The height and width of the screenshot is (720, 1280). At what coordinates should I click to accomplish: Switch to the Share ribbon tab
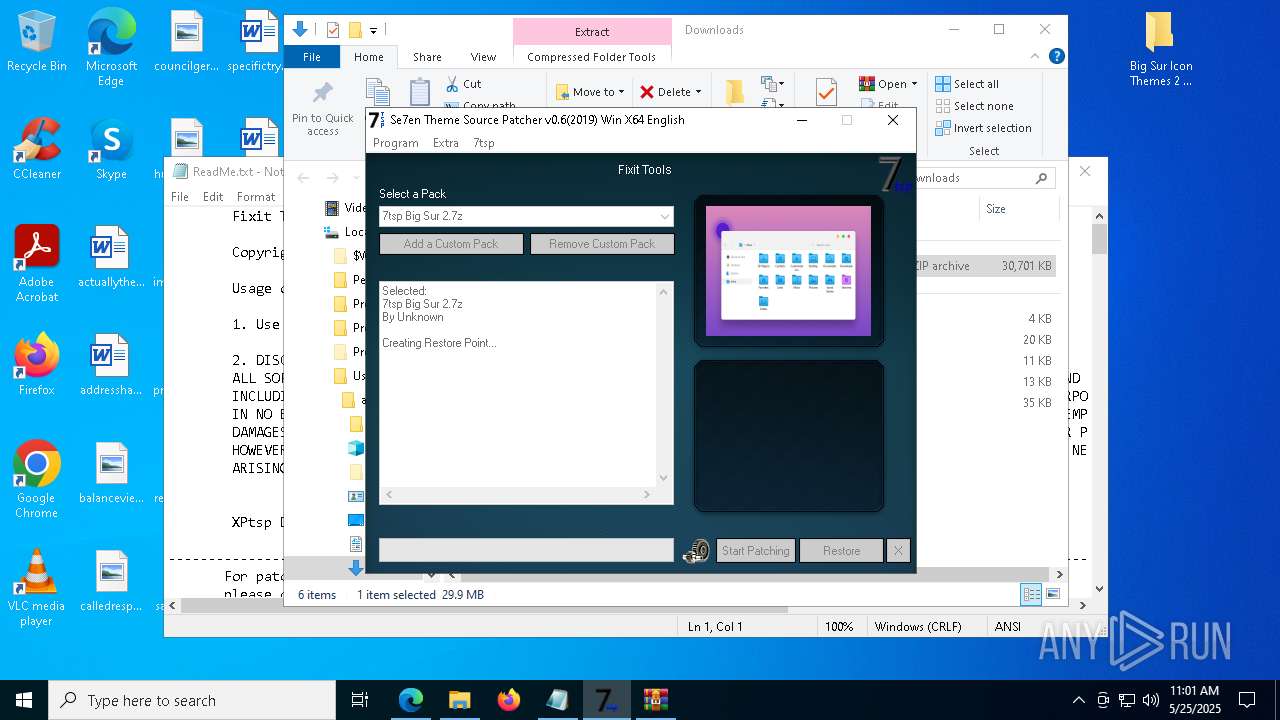[x=427, y=57]
